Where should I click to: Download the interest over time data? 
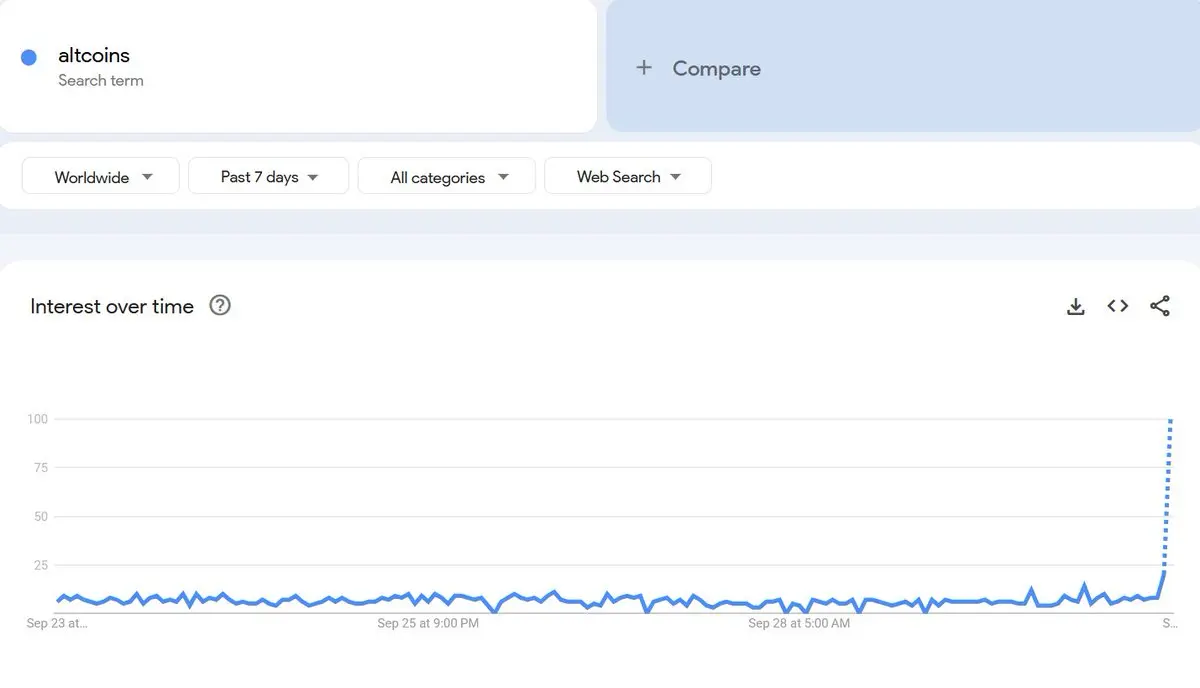1076,307
